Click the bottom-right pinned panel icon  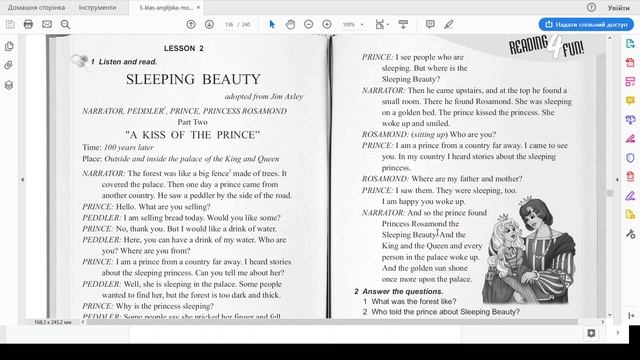(591, 333)
